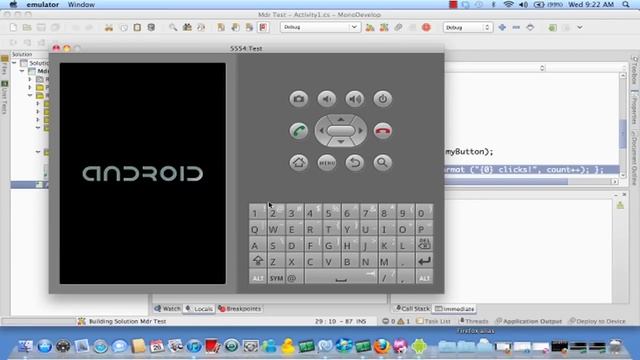Click the emulator keyboard shift key
This screenshot has width=640, height=360.
point(258,261)
